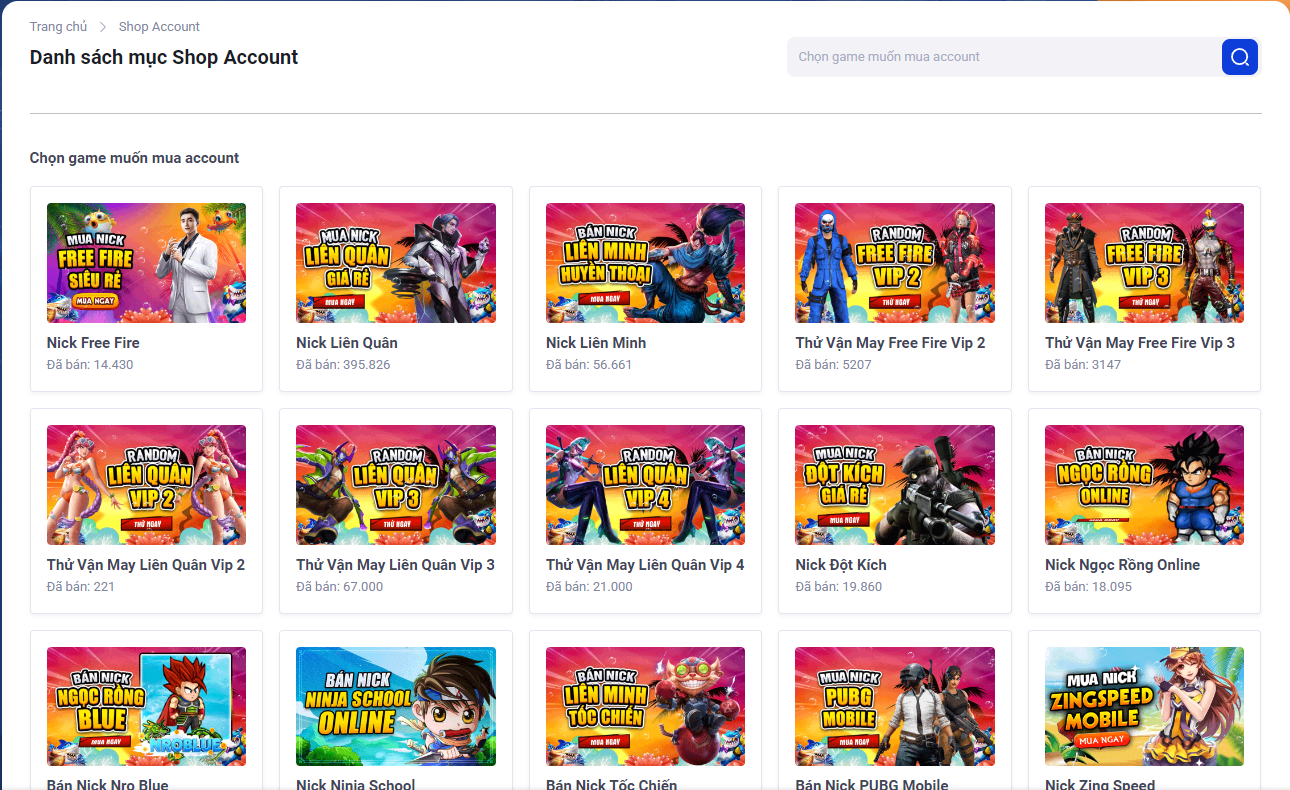Select the Liên Minh Huyền Thoại banner

coord(645,263)
